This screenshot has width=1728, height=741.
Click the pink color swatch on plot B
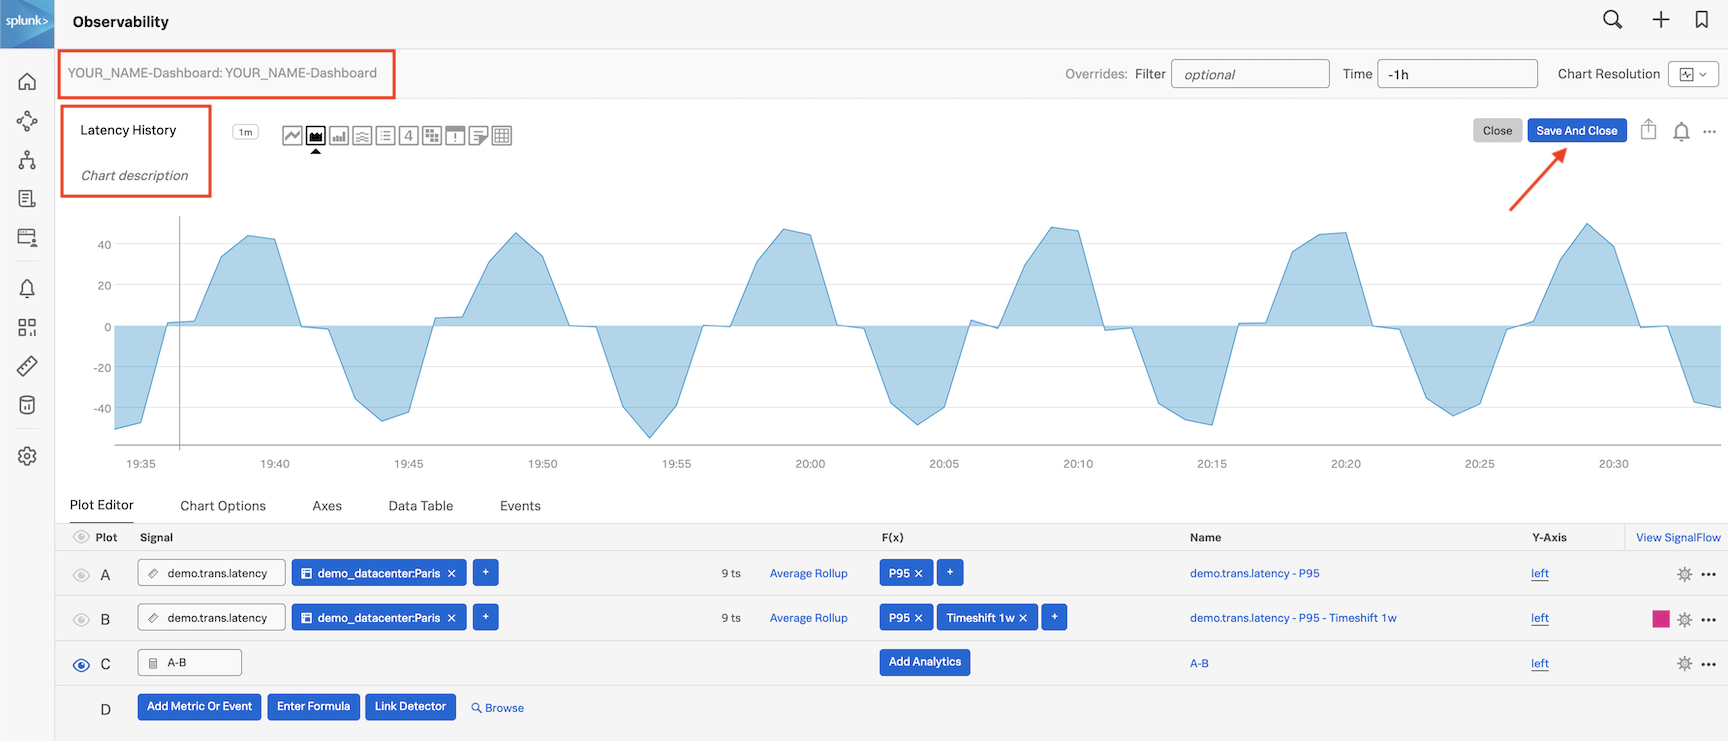(1661, 619)
